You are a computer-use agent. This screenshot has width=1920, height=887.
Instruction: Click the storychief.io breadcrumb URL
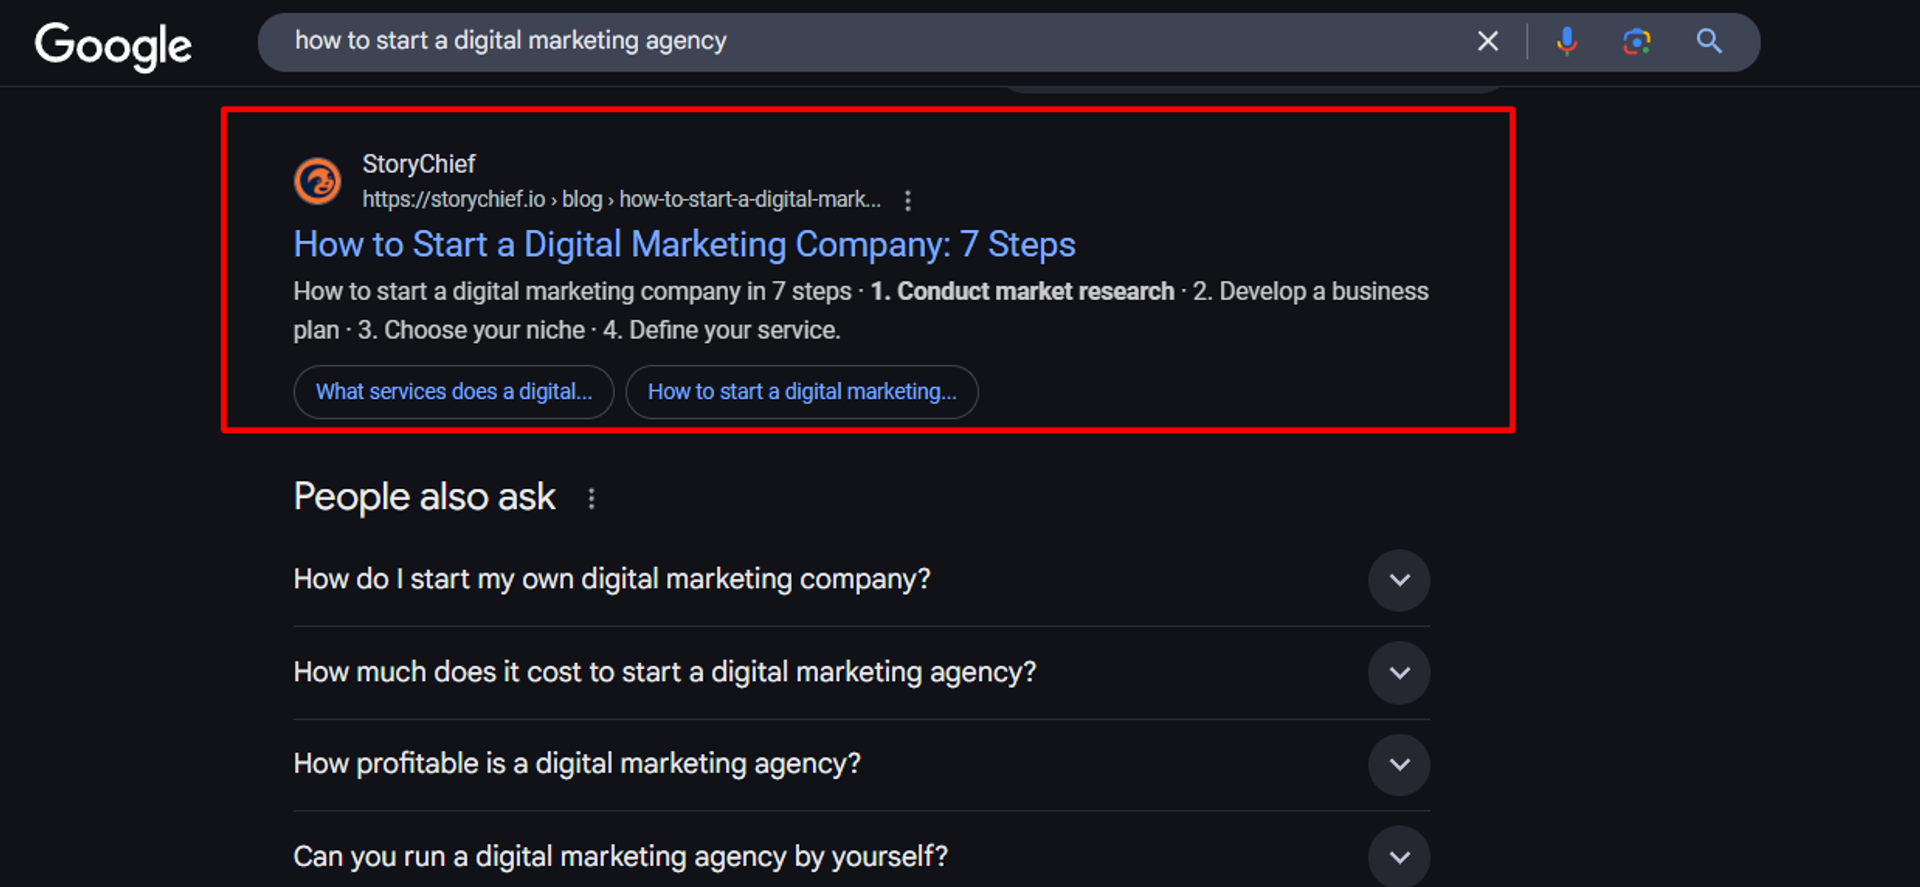(x=621, y=199)
